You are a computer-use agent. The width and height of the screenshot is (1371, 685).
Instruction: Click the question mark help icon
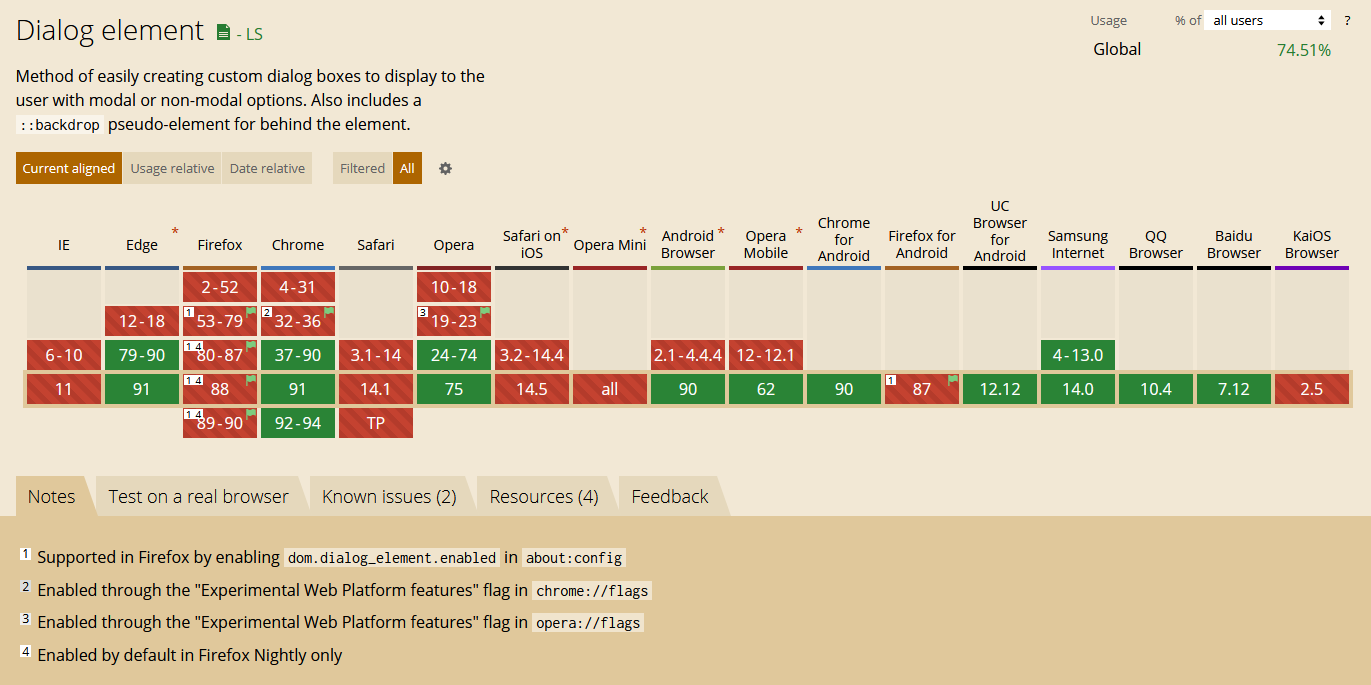[1347, 20]
